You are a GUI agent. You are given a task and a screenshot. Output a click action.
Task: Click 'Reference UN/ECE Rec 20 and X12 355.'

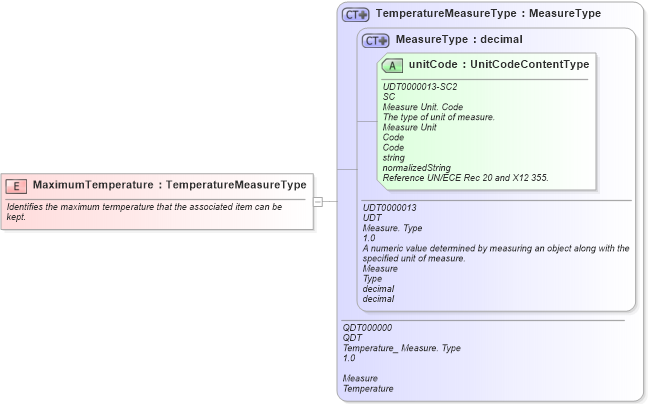point(465,178)
